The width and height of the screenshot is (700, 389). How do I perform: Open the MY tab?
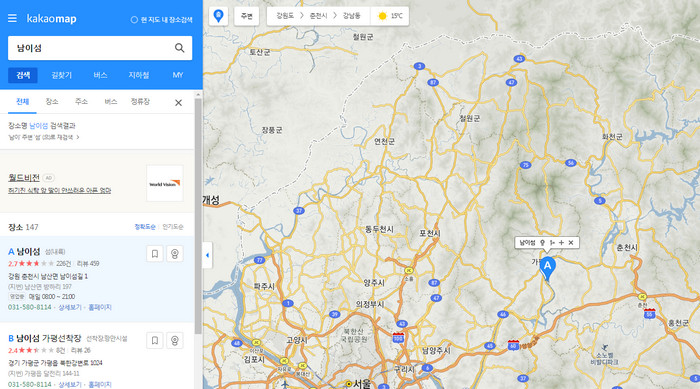point(178,75)
